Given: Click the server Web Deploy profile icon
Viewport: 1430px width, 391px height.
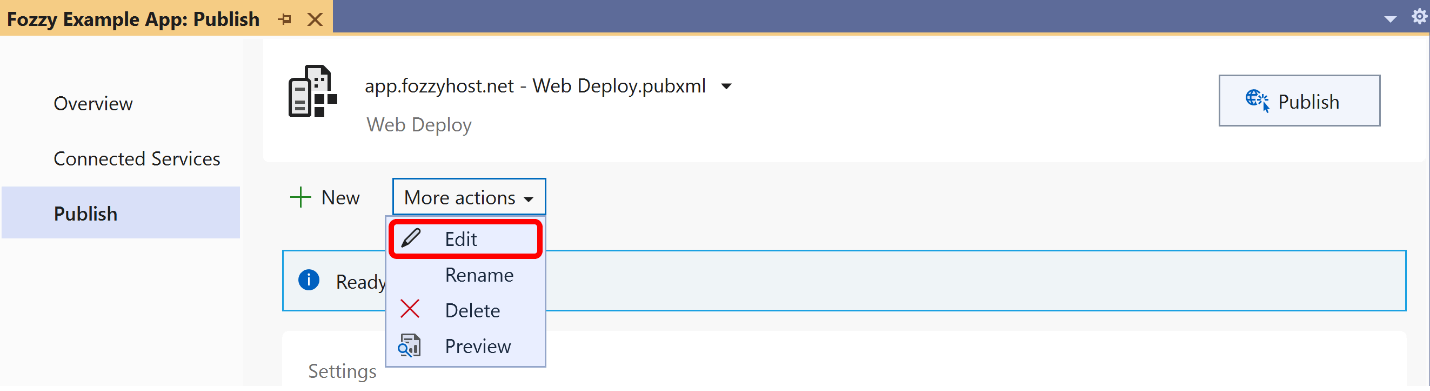Looking at the screenshot, I should pos(312,92).
